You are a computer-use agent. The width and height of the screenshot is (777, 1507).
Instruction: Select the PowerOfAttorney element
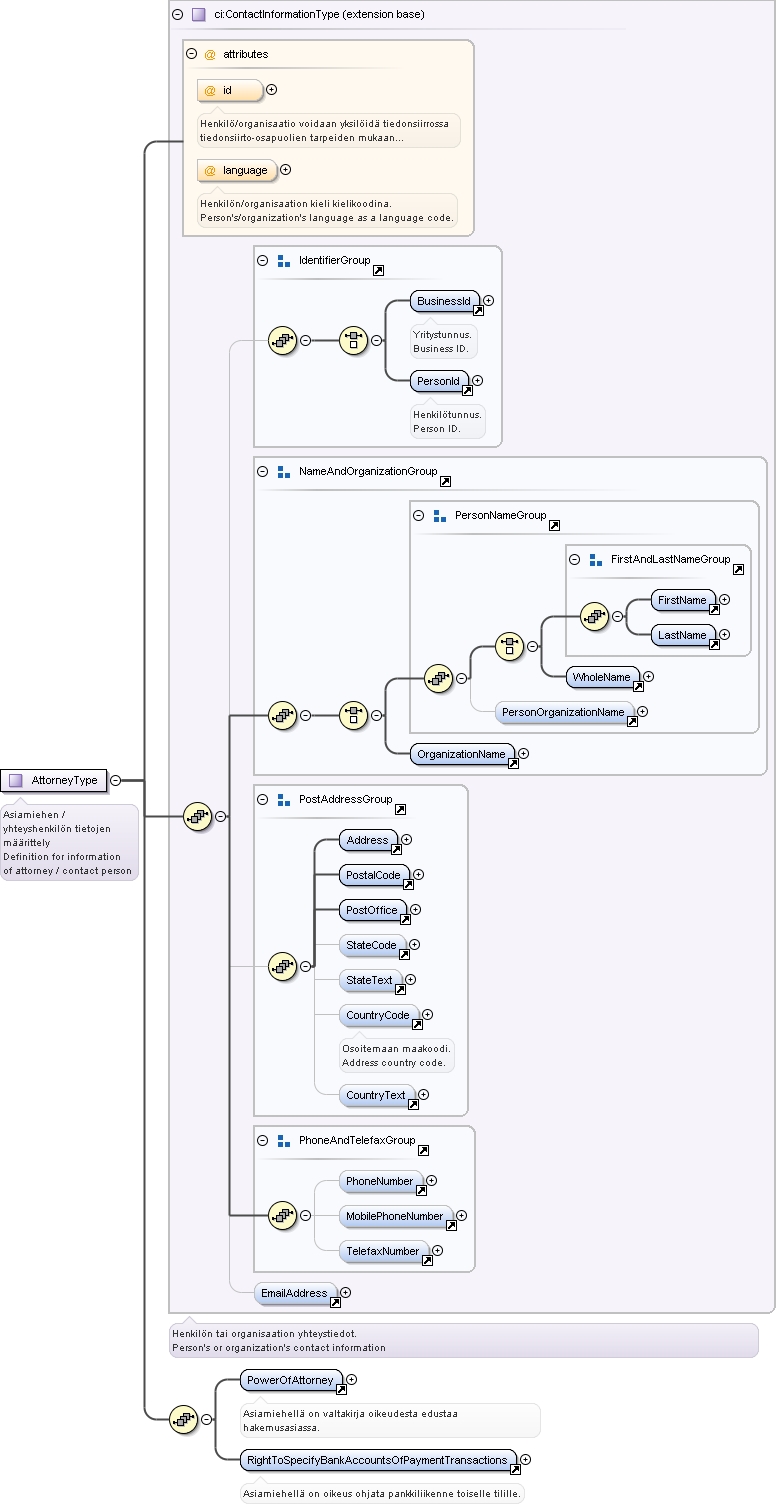291,1380
